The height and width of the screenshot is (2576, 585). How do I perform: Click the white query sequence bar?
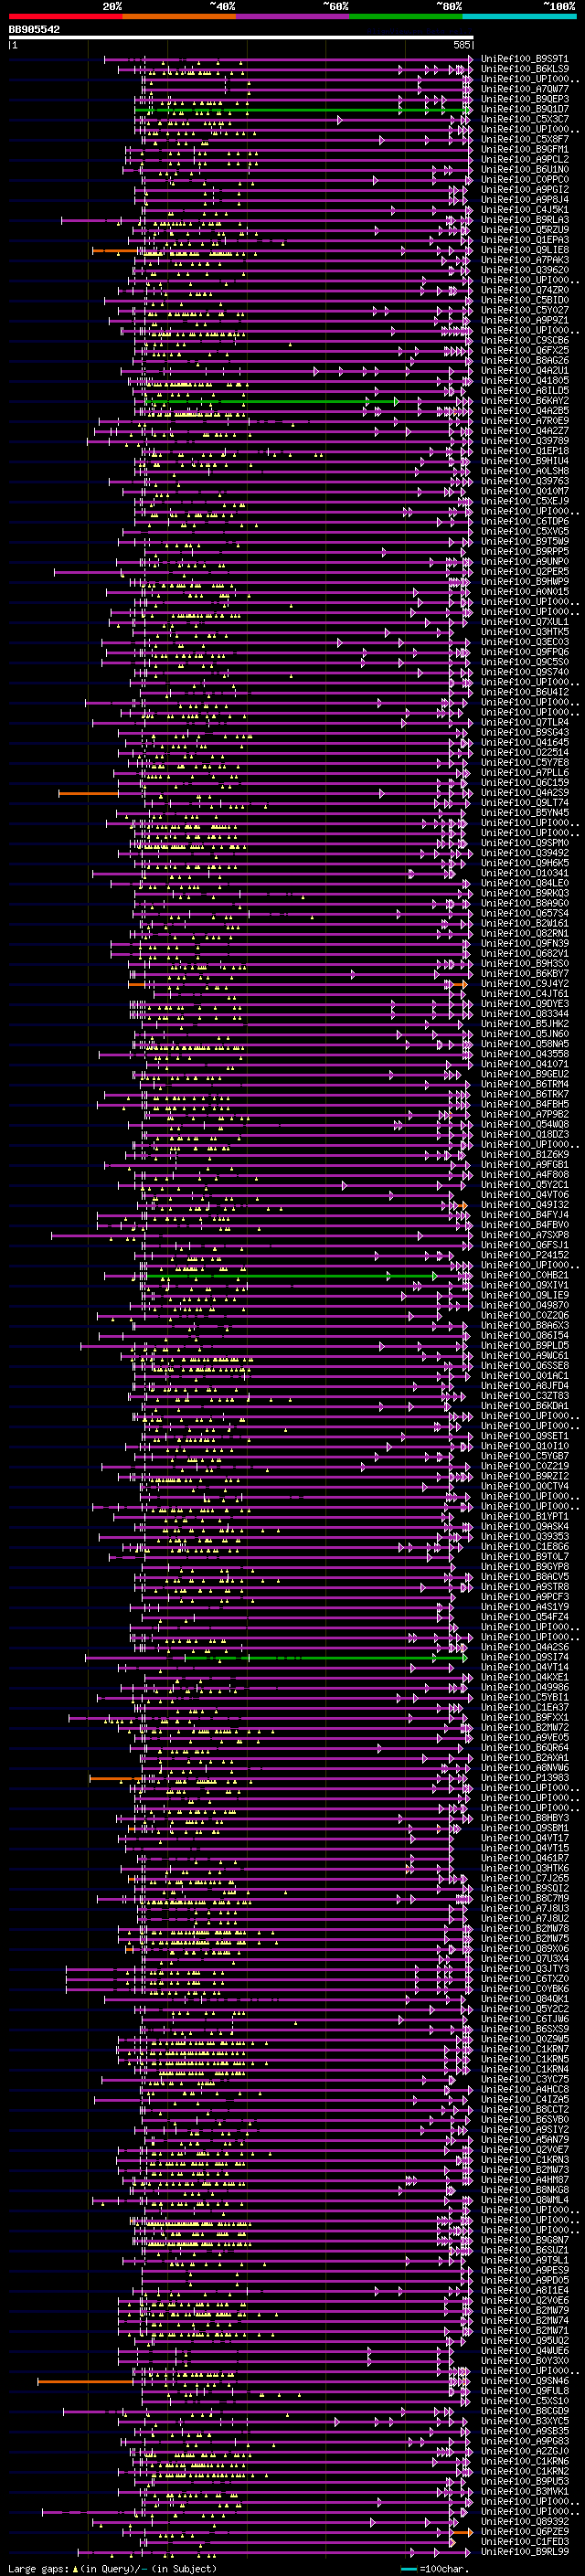[241, 38]
